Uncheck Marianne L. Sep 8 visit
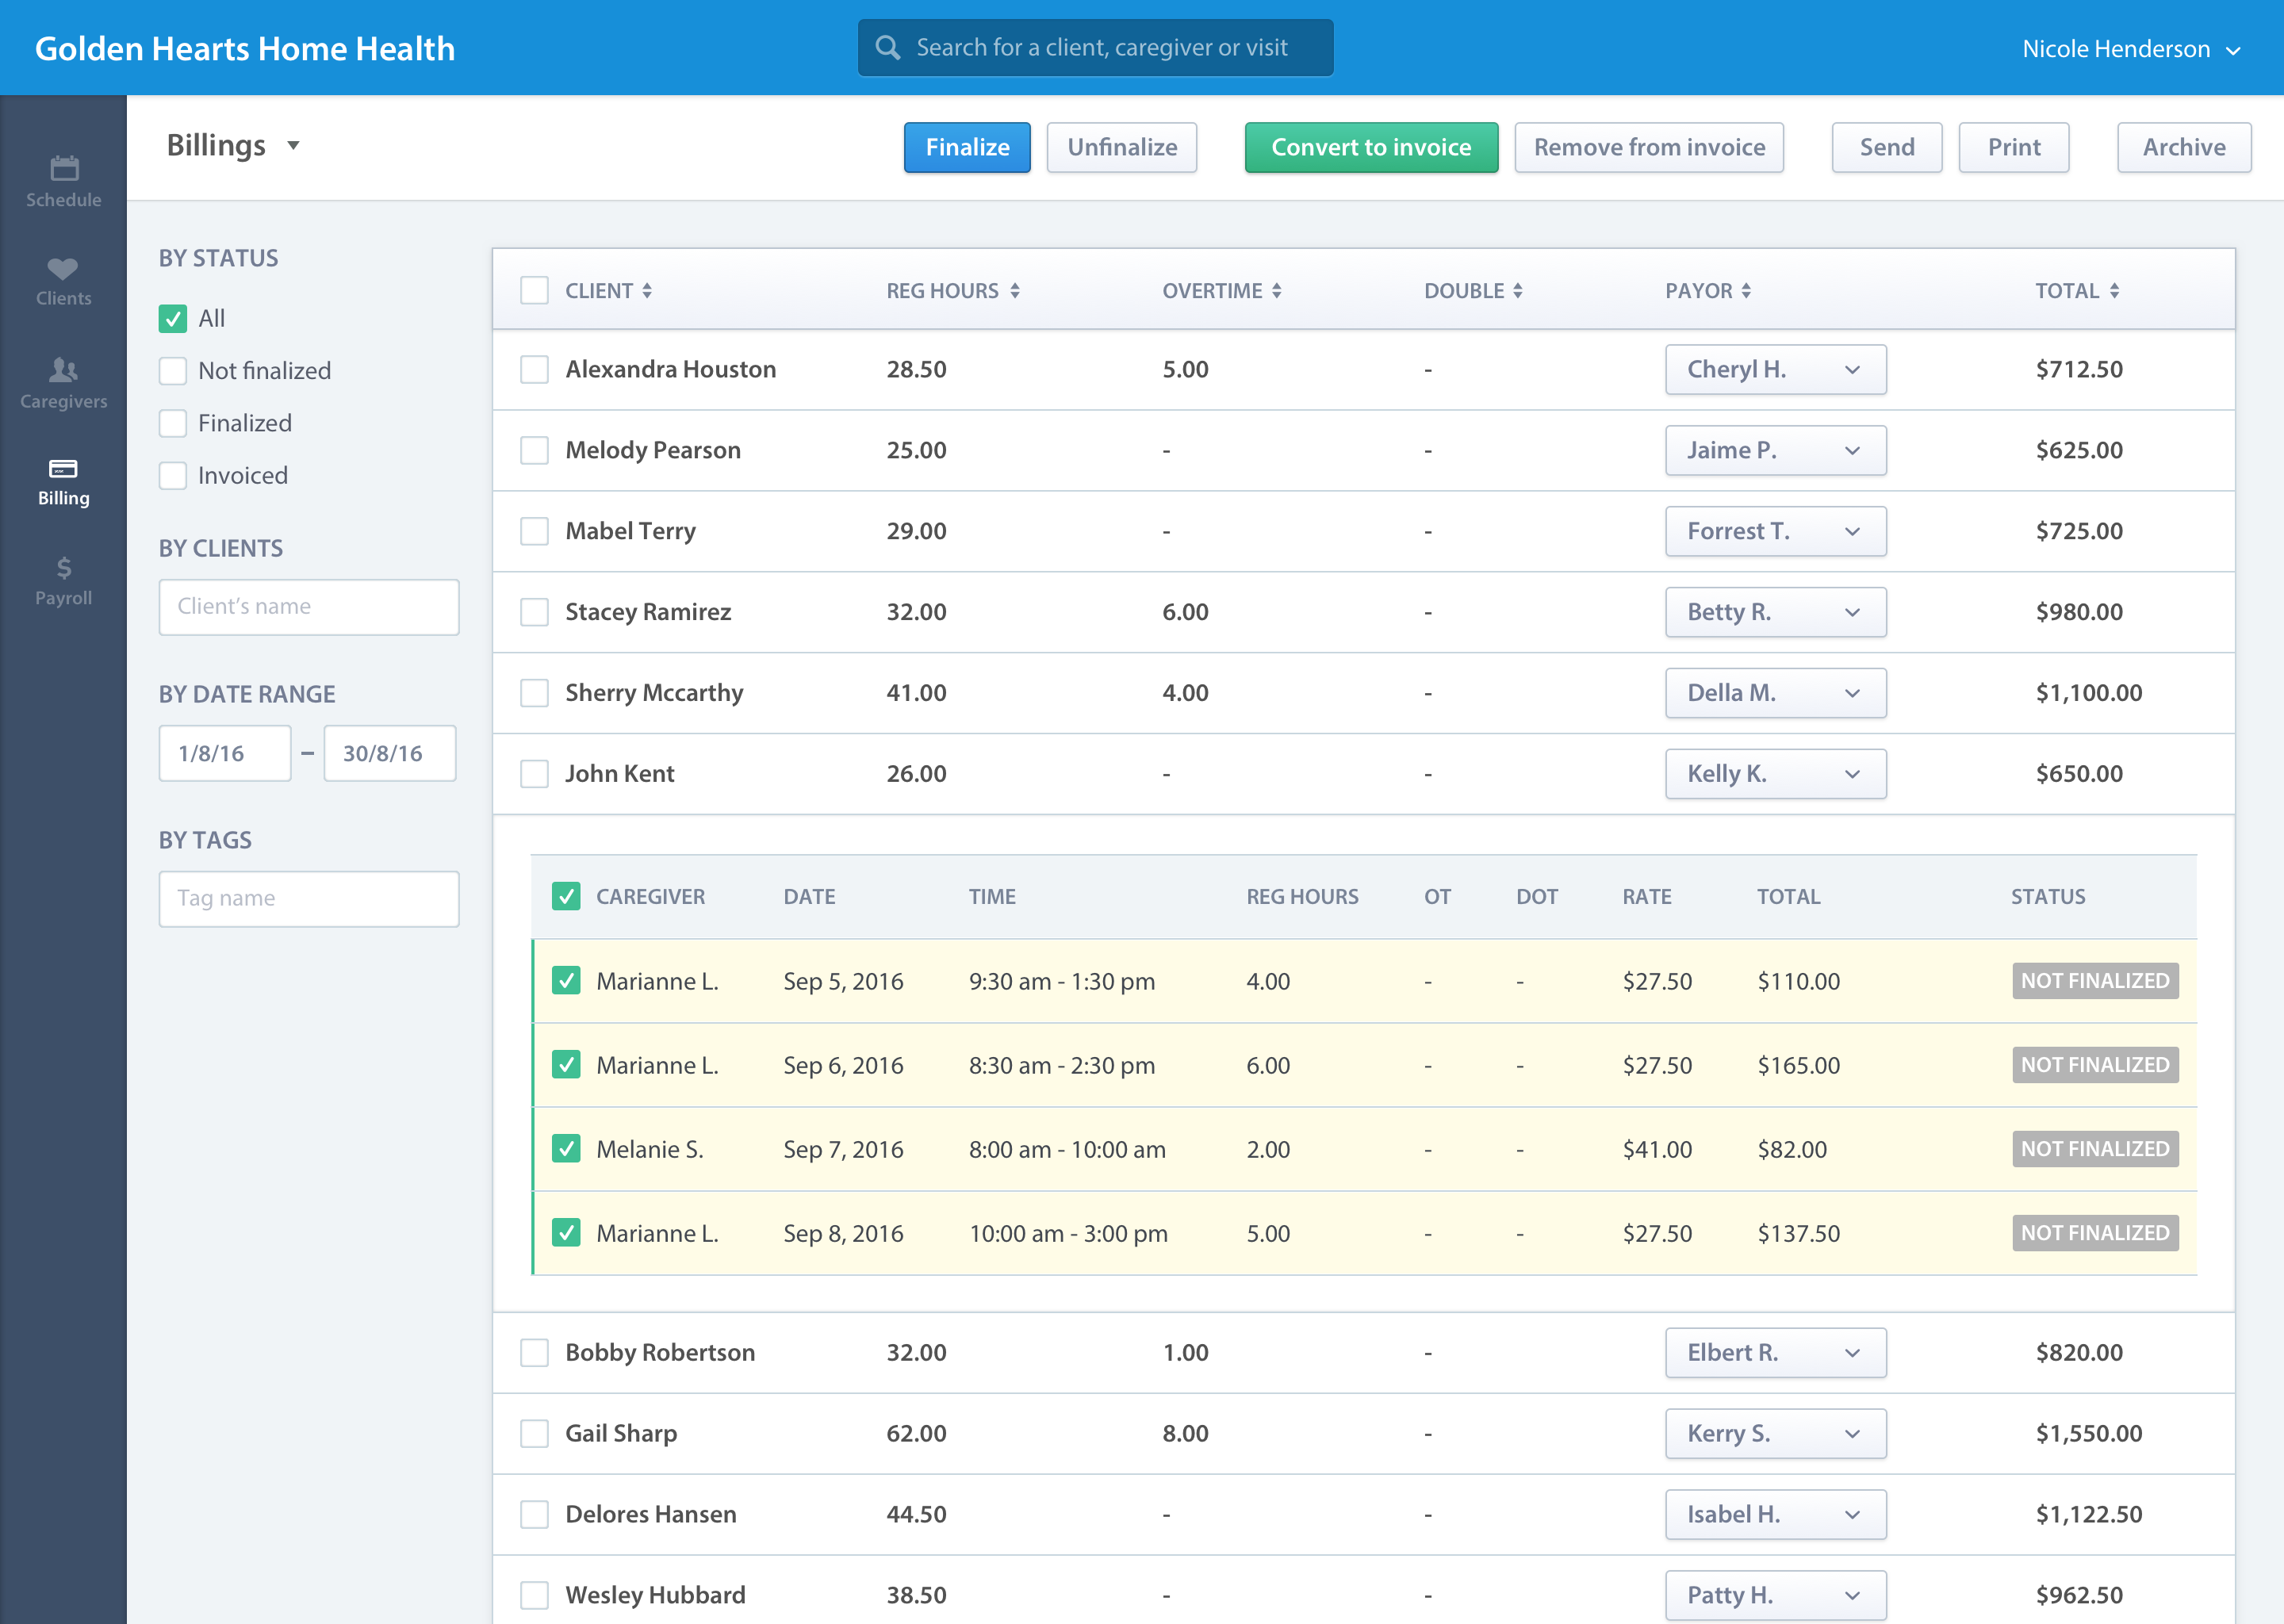This screenshot has height=1624, width=2284. [x=566, y=1233]
